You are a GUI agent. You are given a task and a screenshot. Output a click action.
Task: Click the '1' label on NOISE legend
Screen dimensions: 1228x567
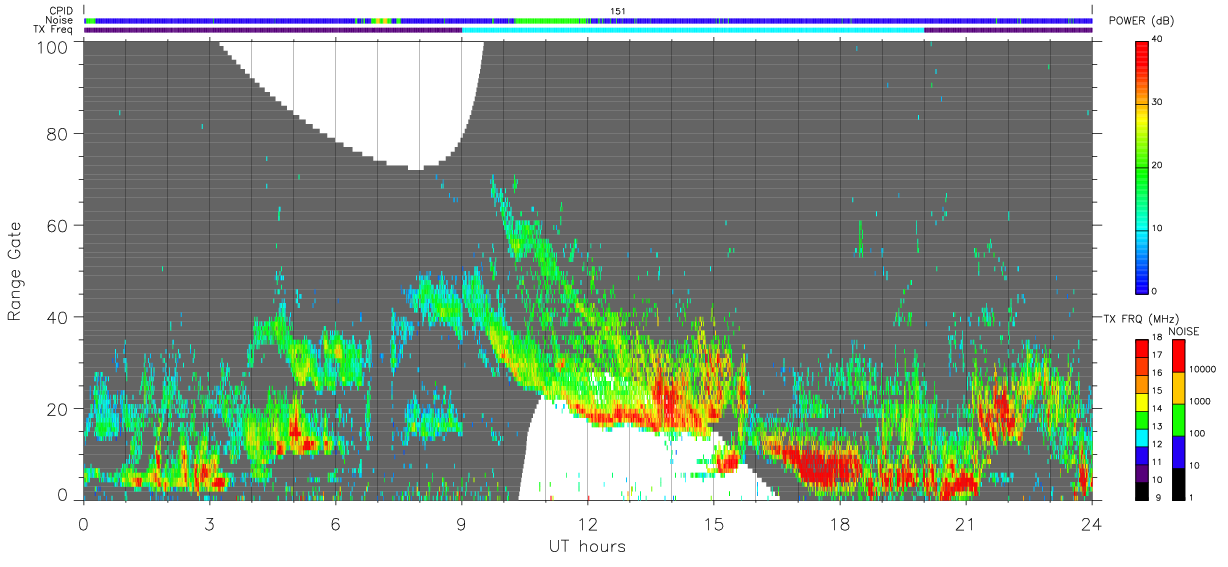point(1193,497)
